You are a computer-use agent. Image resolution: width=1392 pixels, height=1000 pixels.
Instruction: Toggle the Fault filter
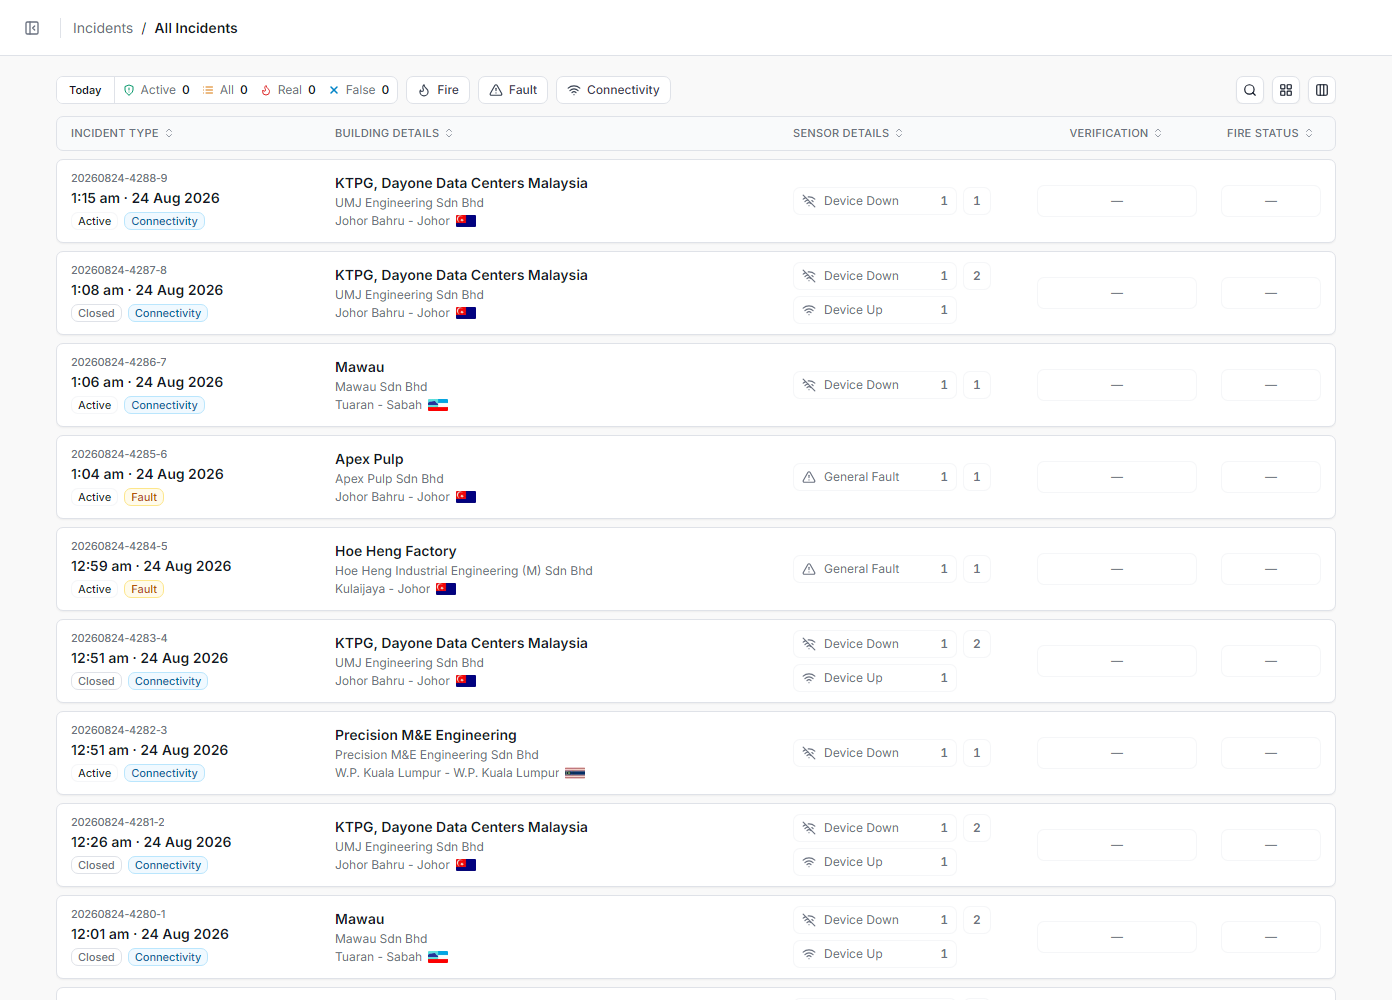point(513,90)
